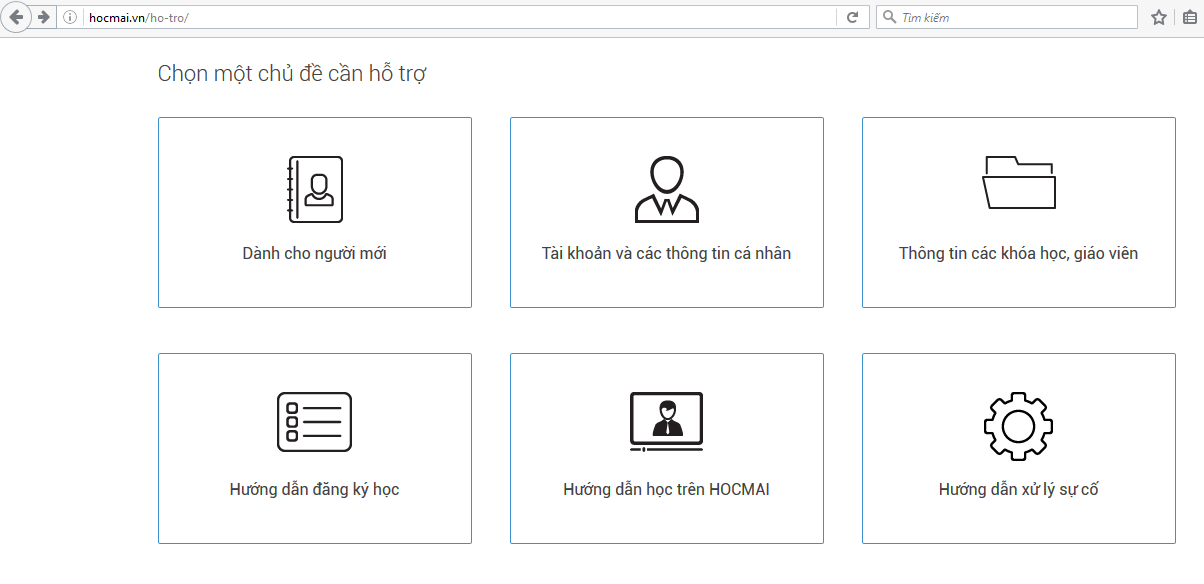Click the gear icon for troubleshooting guide
Viewport: 1204px width, 584px height.
tap(1019, 426)
